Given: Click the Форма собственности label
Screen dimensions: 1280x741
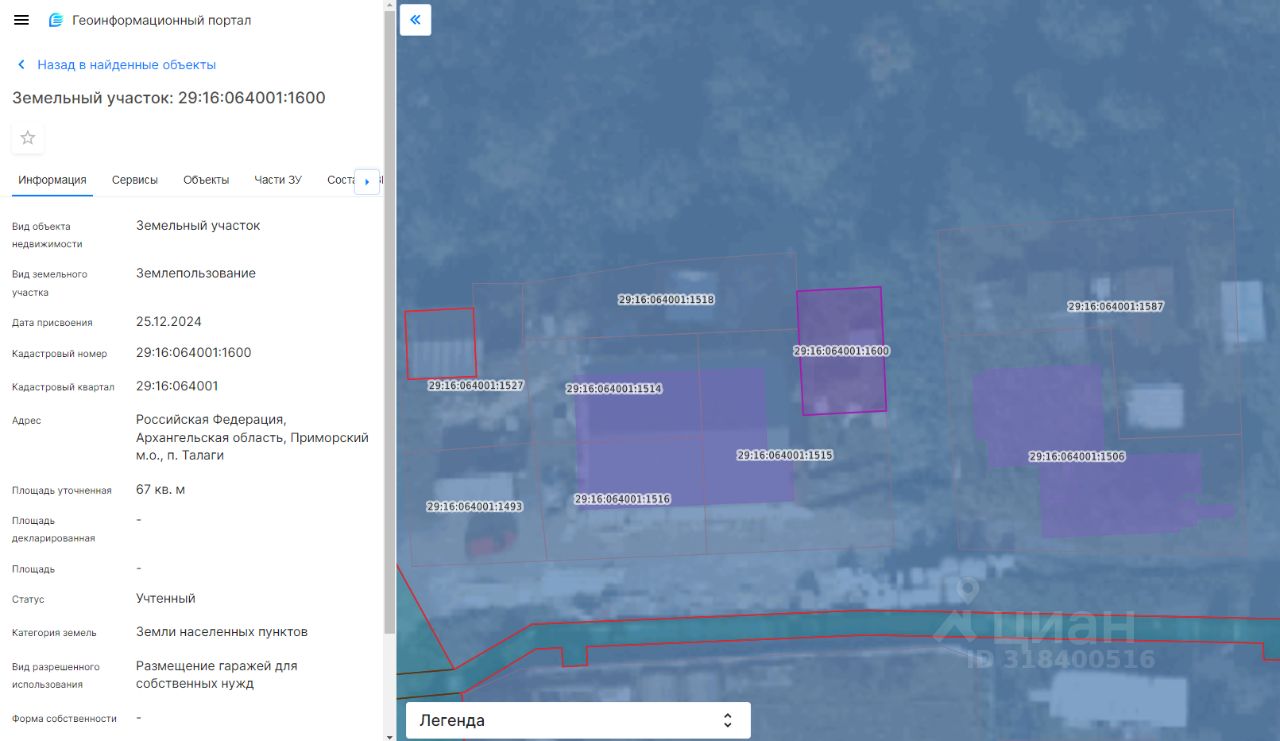Looking at the screenshot, I should (64, 719).
